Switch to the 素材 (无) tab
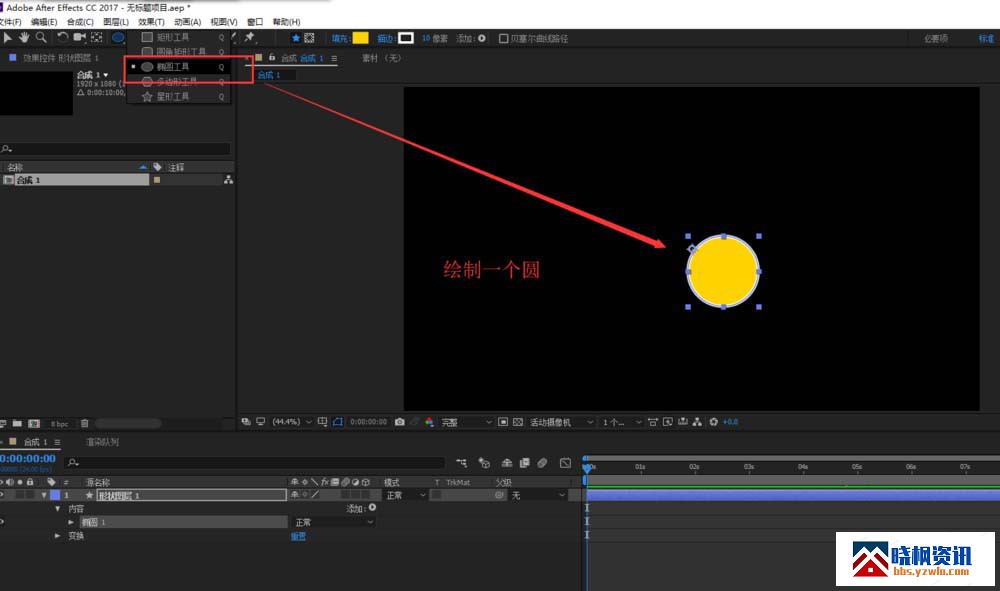The height and width of the screenshot is (591, 1000). (381, 58)
